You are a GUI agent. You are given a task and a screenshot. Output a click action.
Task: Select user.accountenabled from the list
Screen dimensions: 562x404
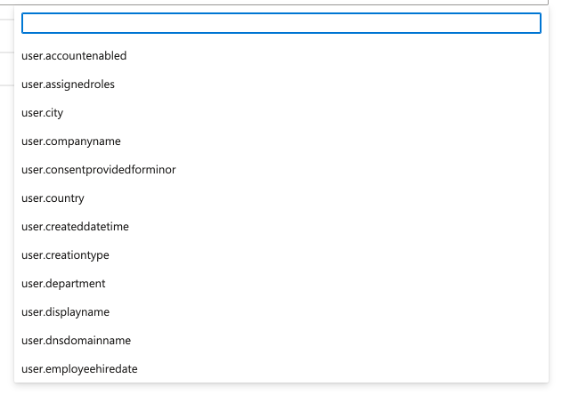click(281, 56)
